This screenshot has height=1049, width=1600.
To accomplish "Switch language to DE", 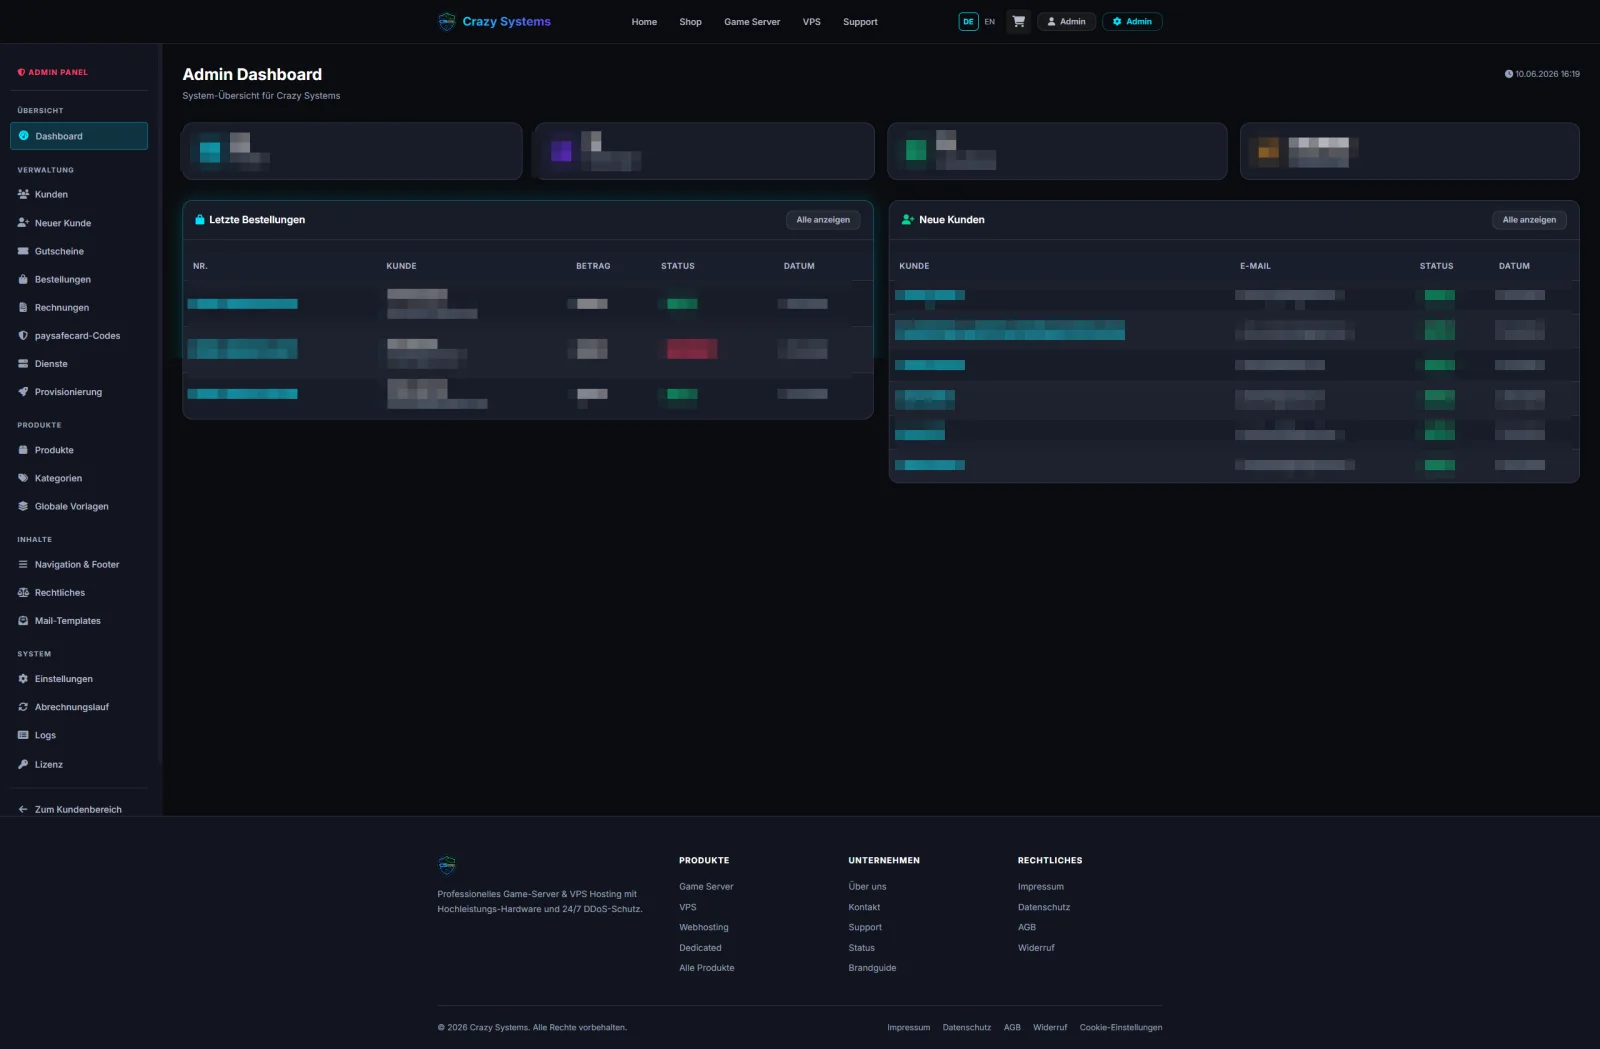I will (x=968, y=21).
